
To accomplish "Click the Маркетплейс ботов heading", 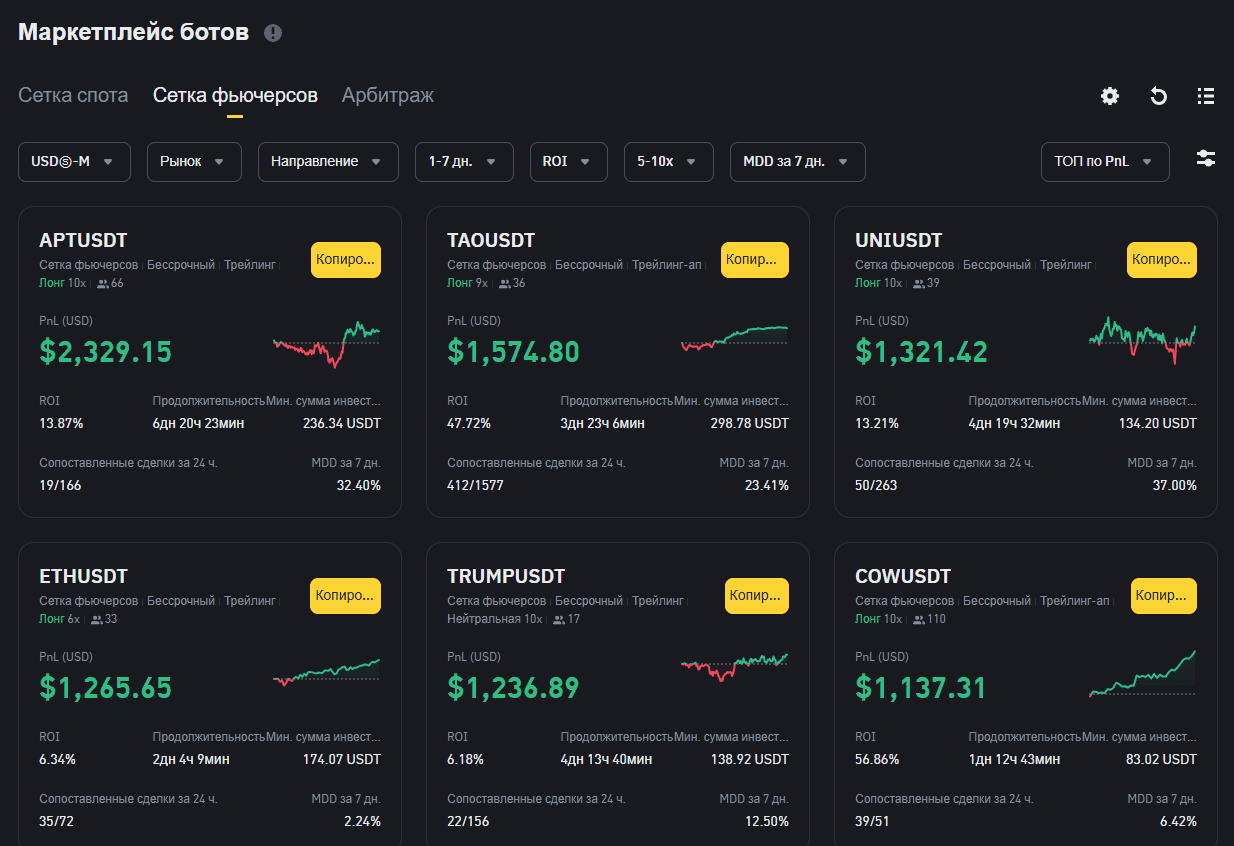I will pyautogui.click(x=133, y=32).
